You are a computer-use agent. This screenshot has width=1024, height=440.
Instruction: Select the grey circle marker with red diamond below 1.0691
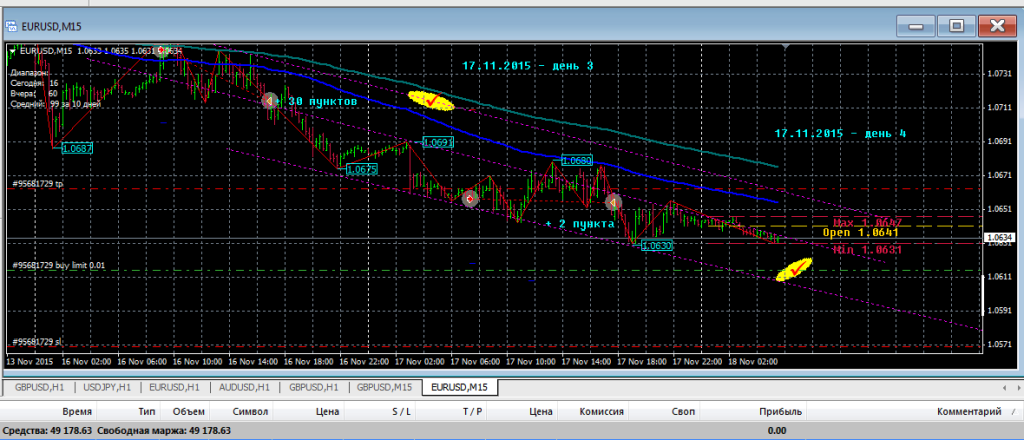(x=470, y=198)
